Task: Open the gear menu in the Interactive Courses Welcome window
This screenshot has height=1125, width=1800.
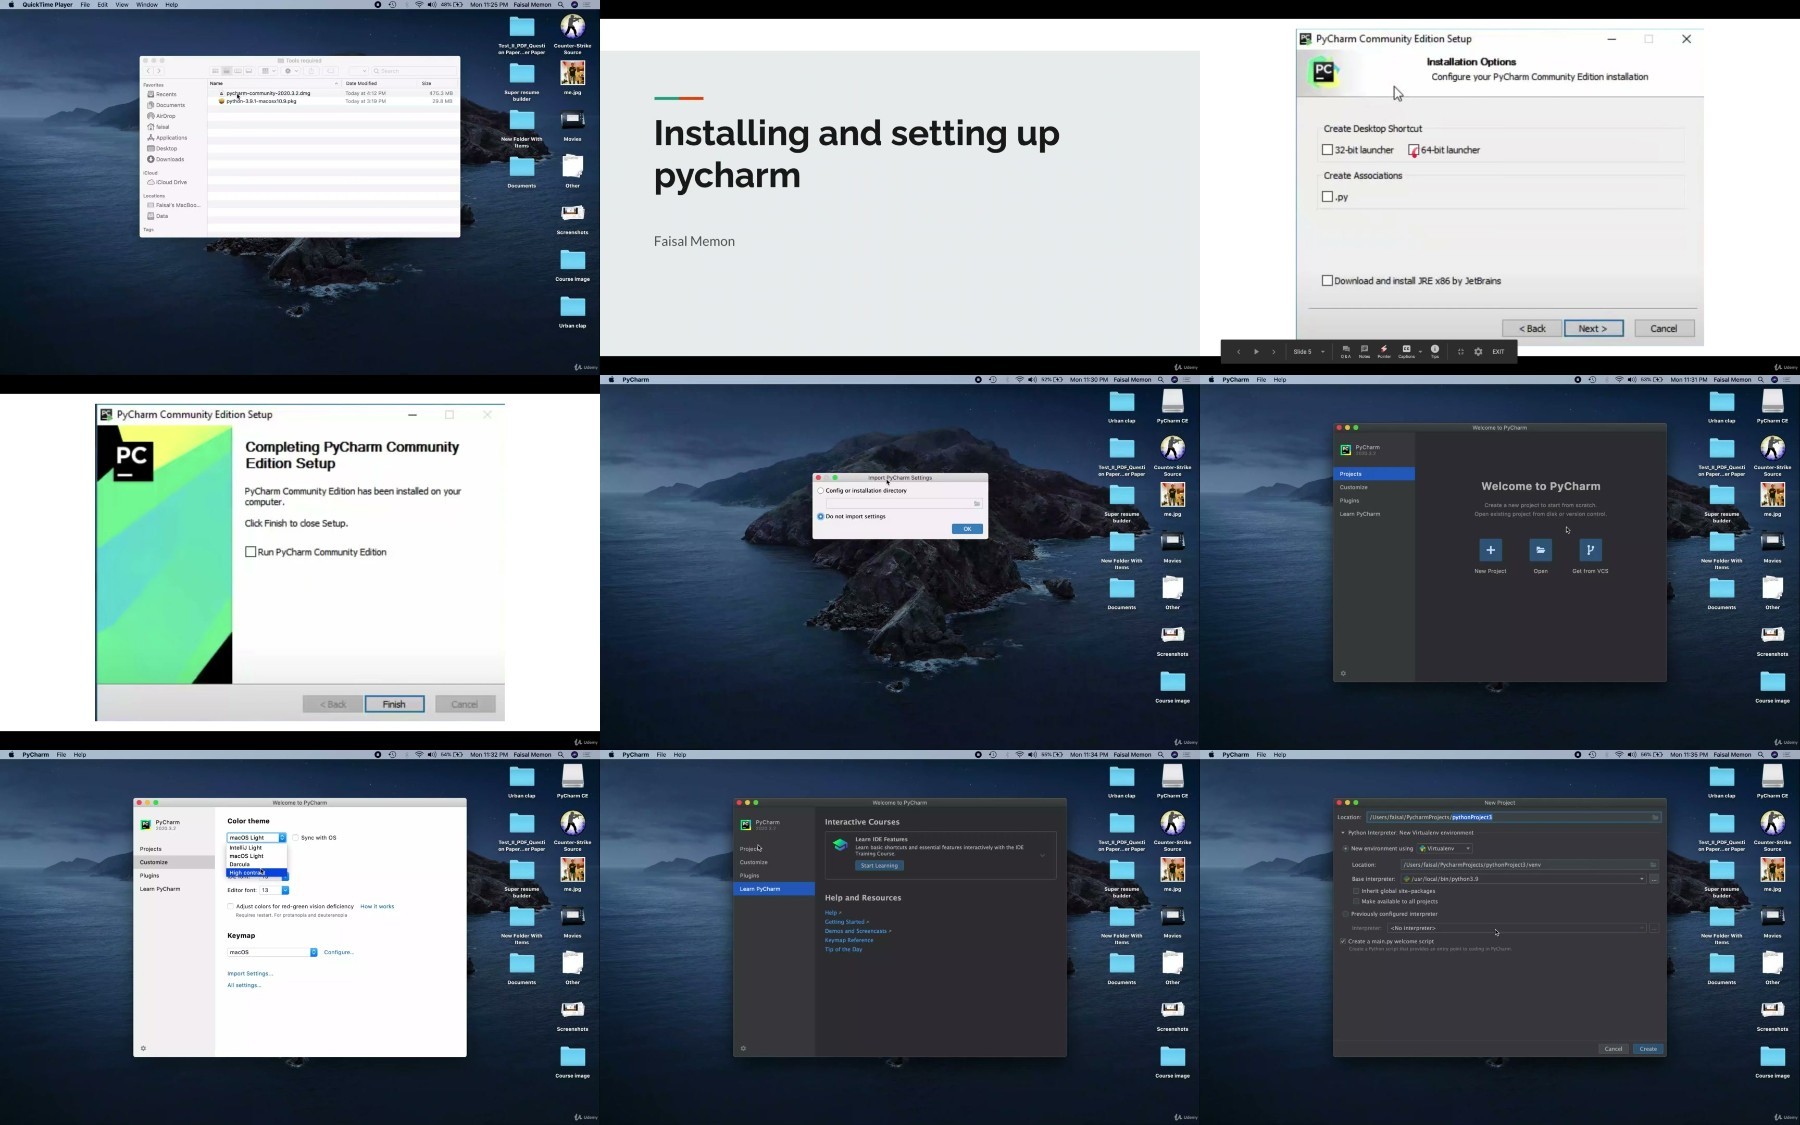Action: pos(743,1049)
